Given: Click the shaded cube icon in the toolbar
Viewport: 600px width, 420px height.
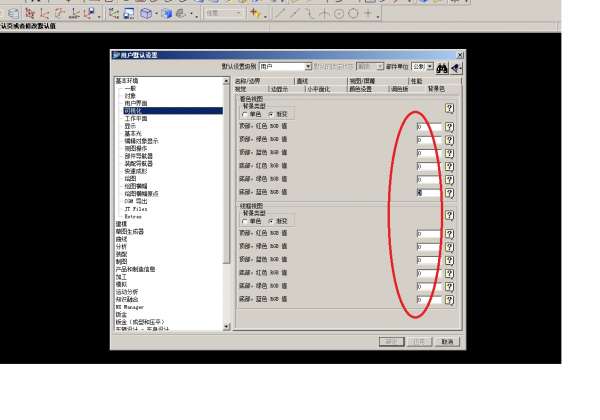Looking at the screenshot, I should click(146, 14).
